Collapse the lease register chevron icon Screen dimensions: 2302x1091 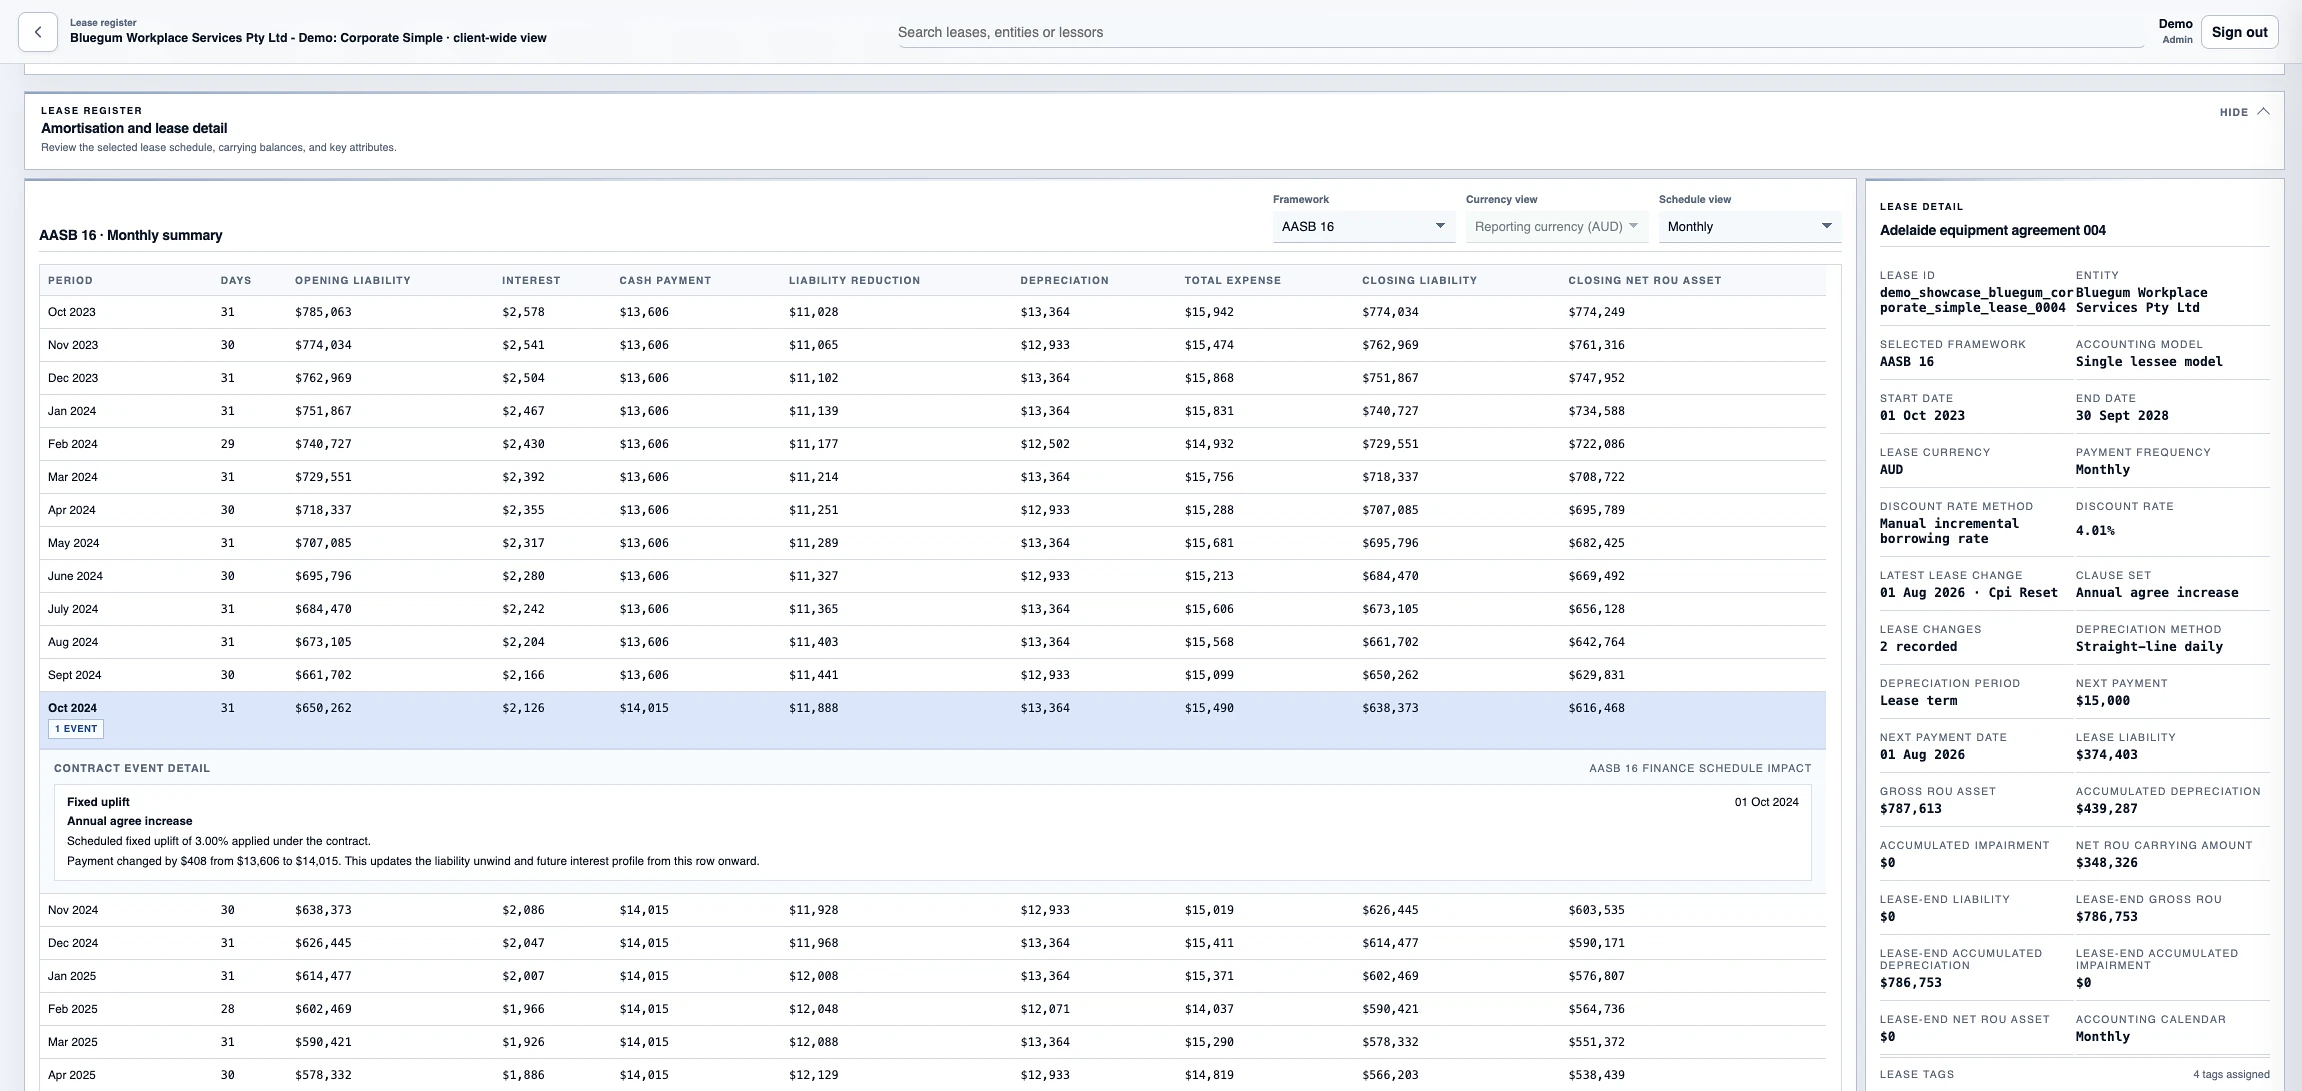pos(2263,112)
